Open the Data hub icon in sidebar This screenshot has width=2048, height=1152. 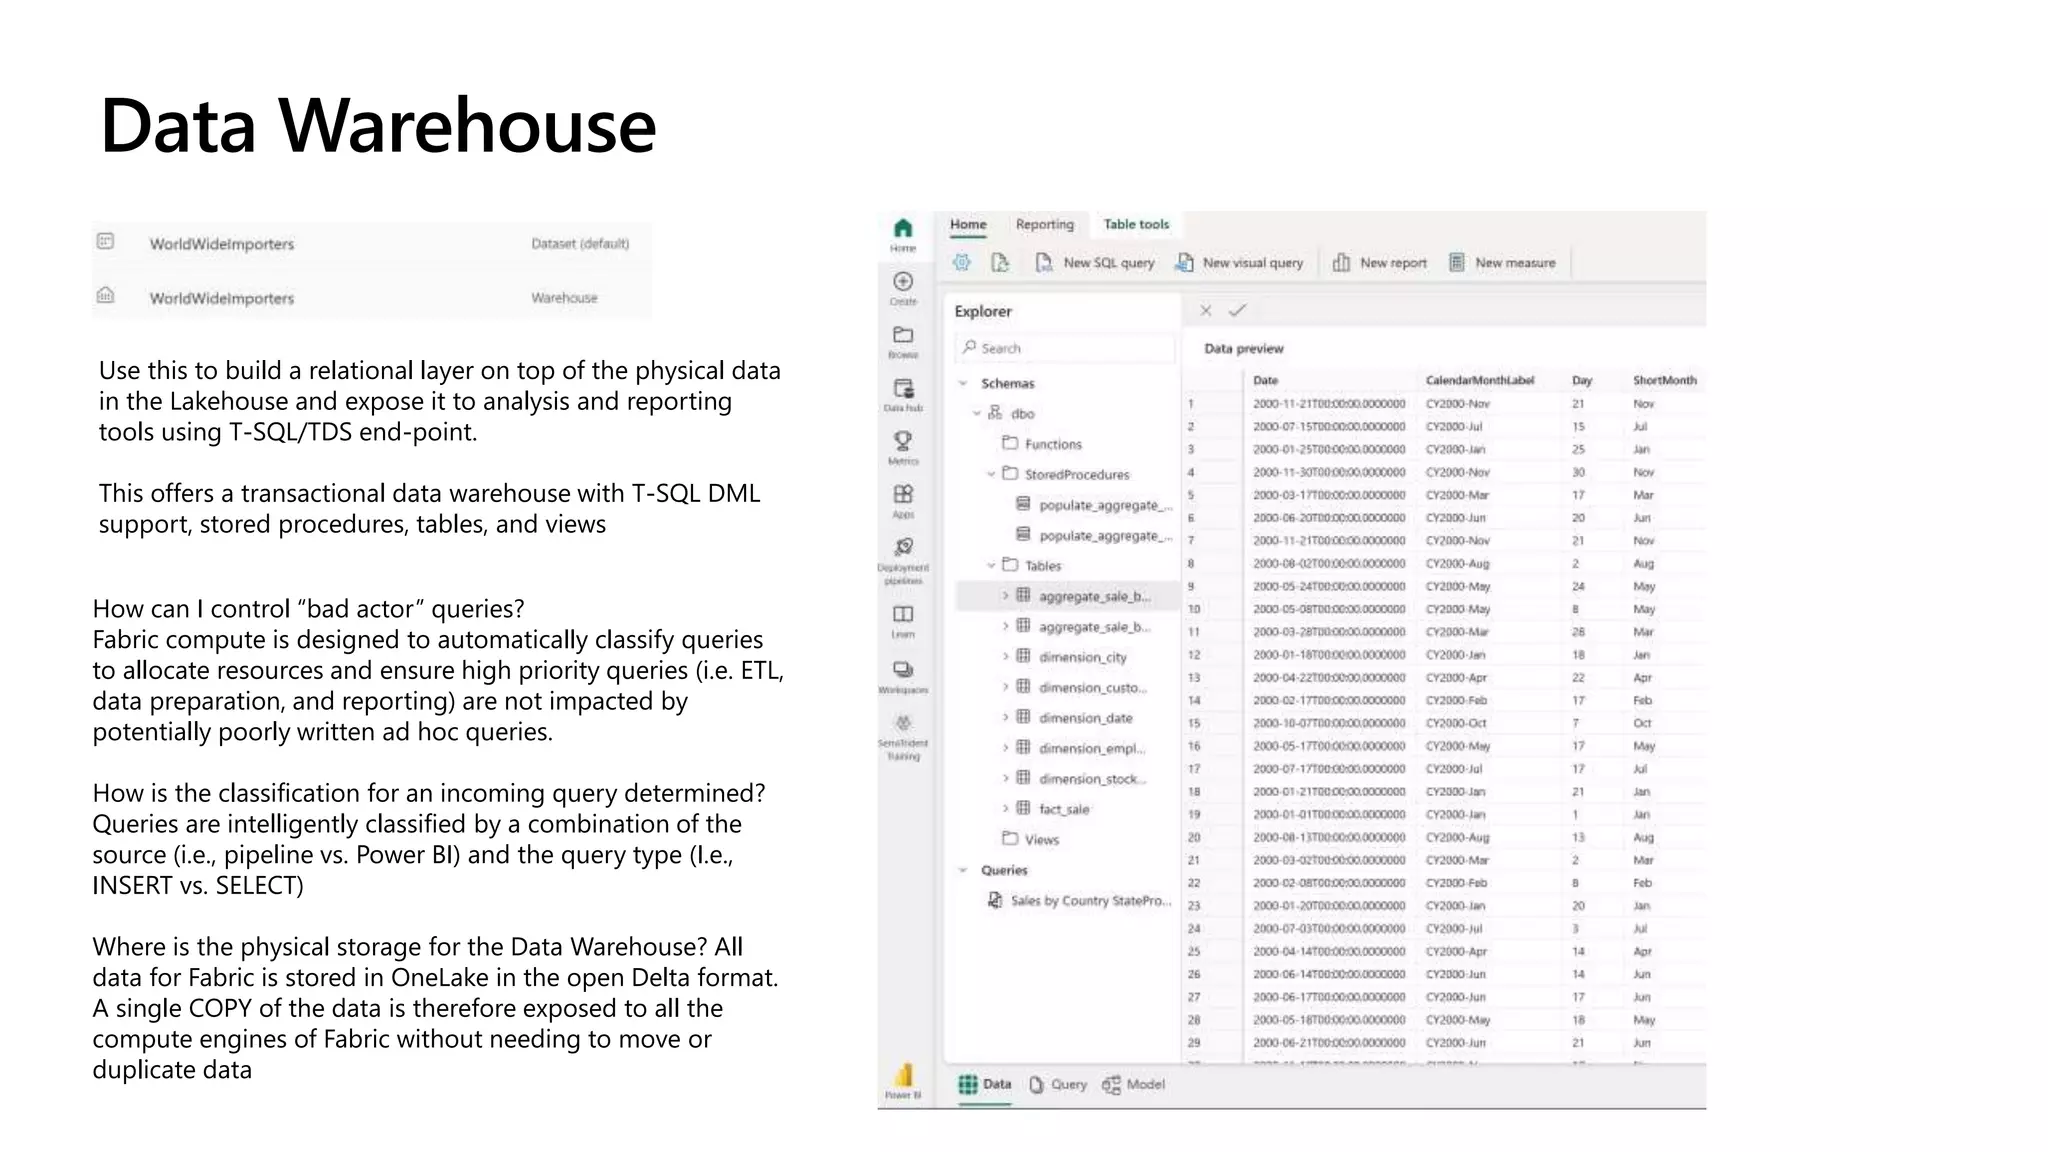(903, 388)
